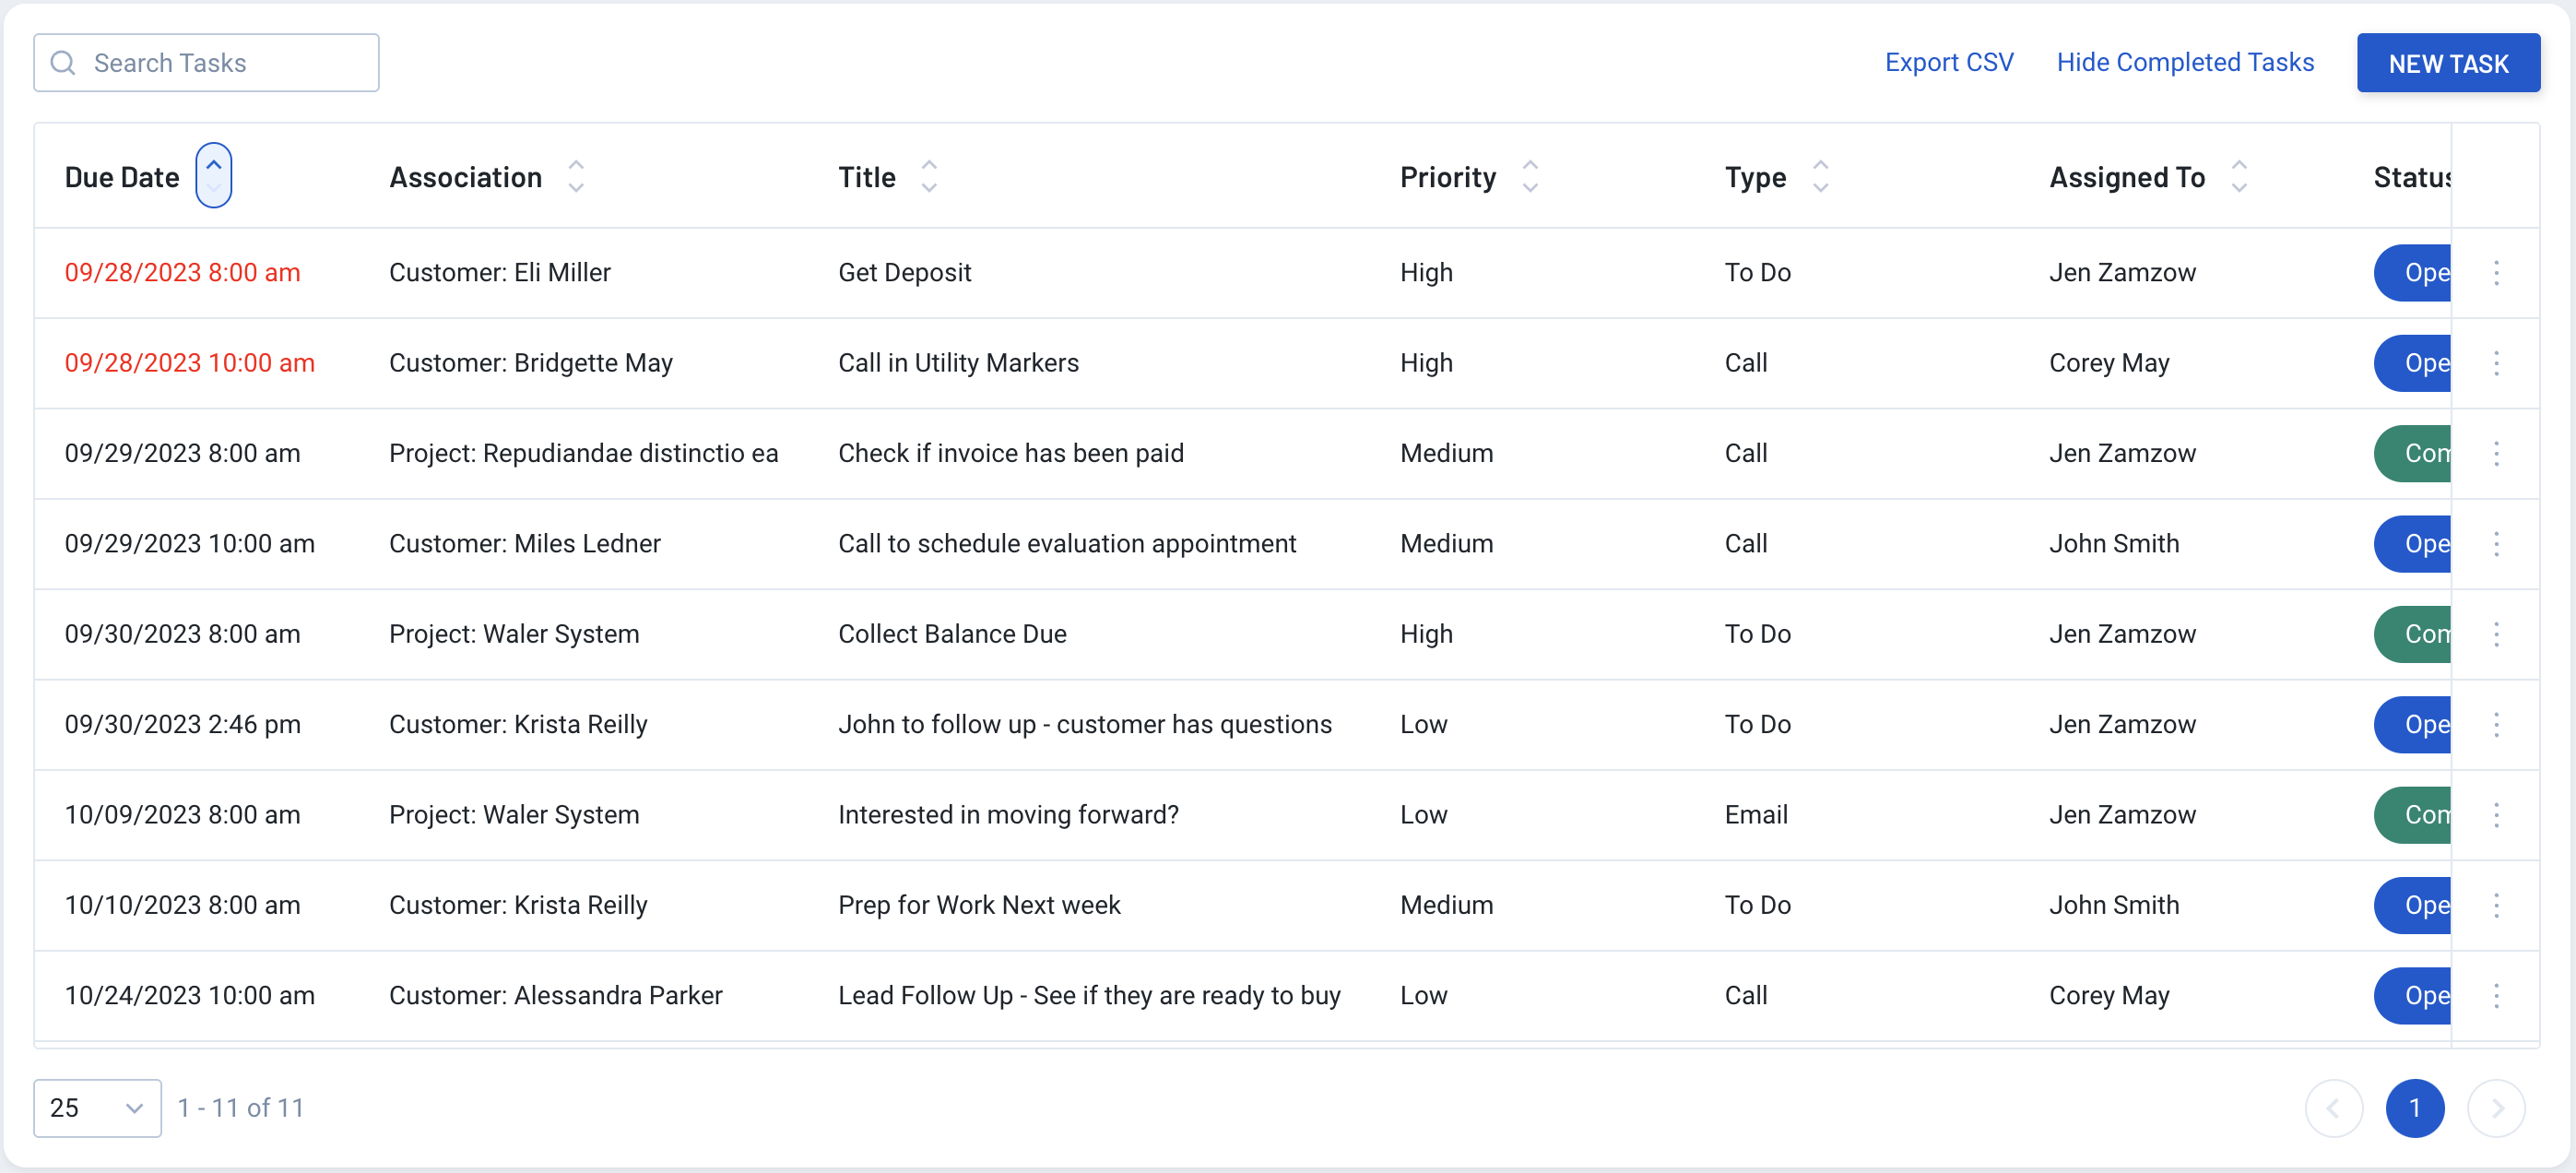Open actions menu for Collect Balance Due row
2576x1173 pixels.
[2496, 634]
